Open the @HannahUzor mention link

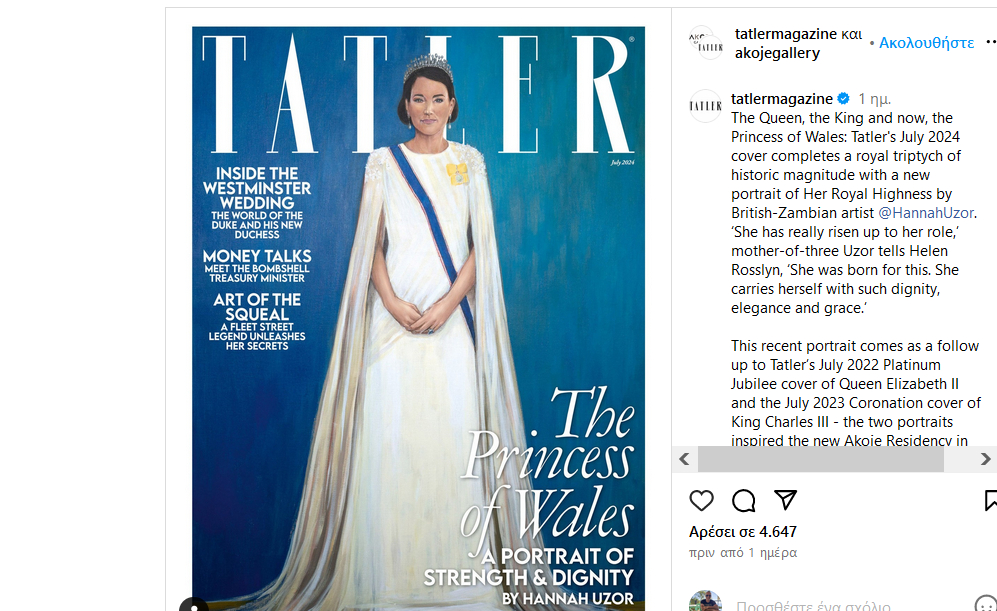pyautogui.click(x=926, y=213)
